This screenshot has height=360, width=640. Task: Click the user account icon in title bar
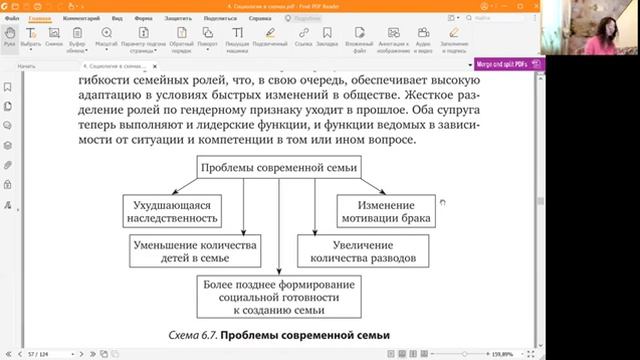pos(484,6)
